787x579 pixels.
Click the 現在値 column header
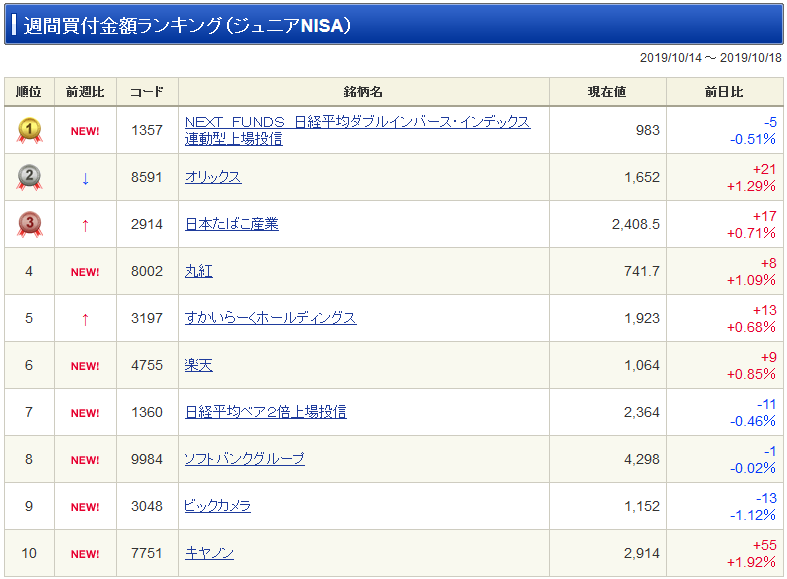pyautogui.click(x=607, y=92)
